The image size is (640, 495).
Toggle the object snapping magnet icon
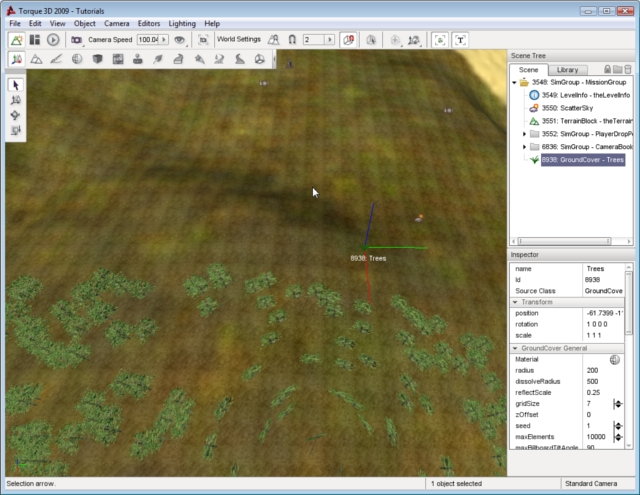click(292, 40)
